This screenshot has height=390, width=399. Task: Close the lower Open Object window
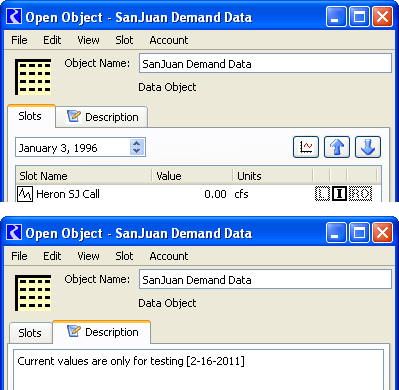[x=382, y=233]
